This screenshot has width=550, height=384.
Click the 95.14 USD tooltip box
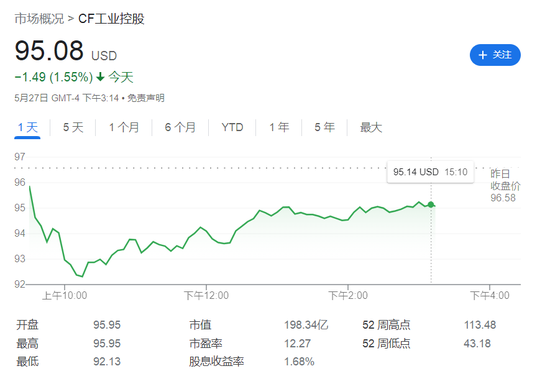(430, 172)
